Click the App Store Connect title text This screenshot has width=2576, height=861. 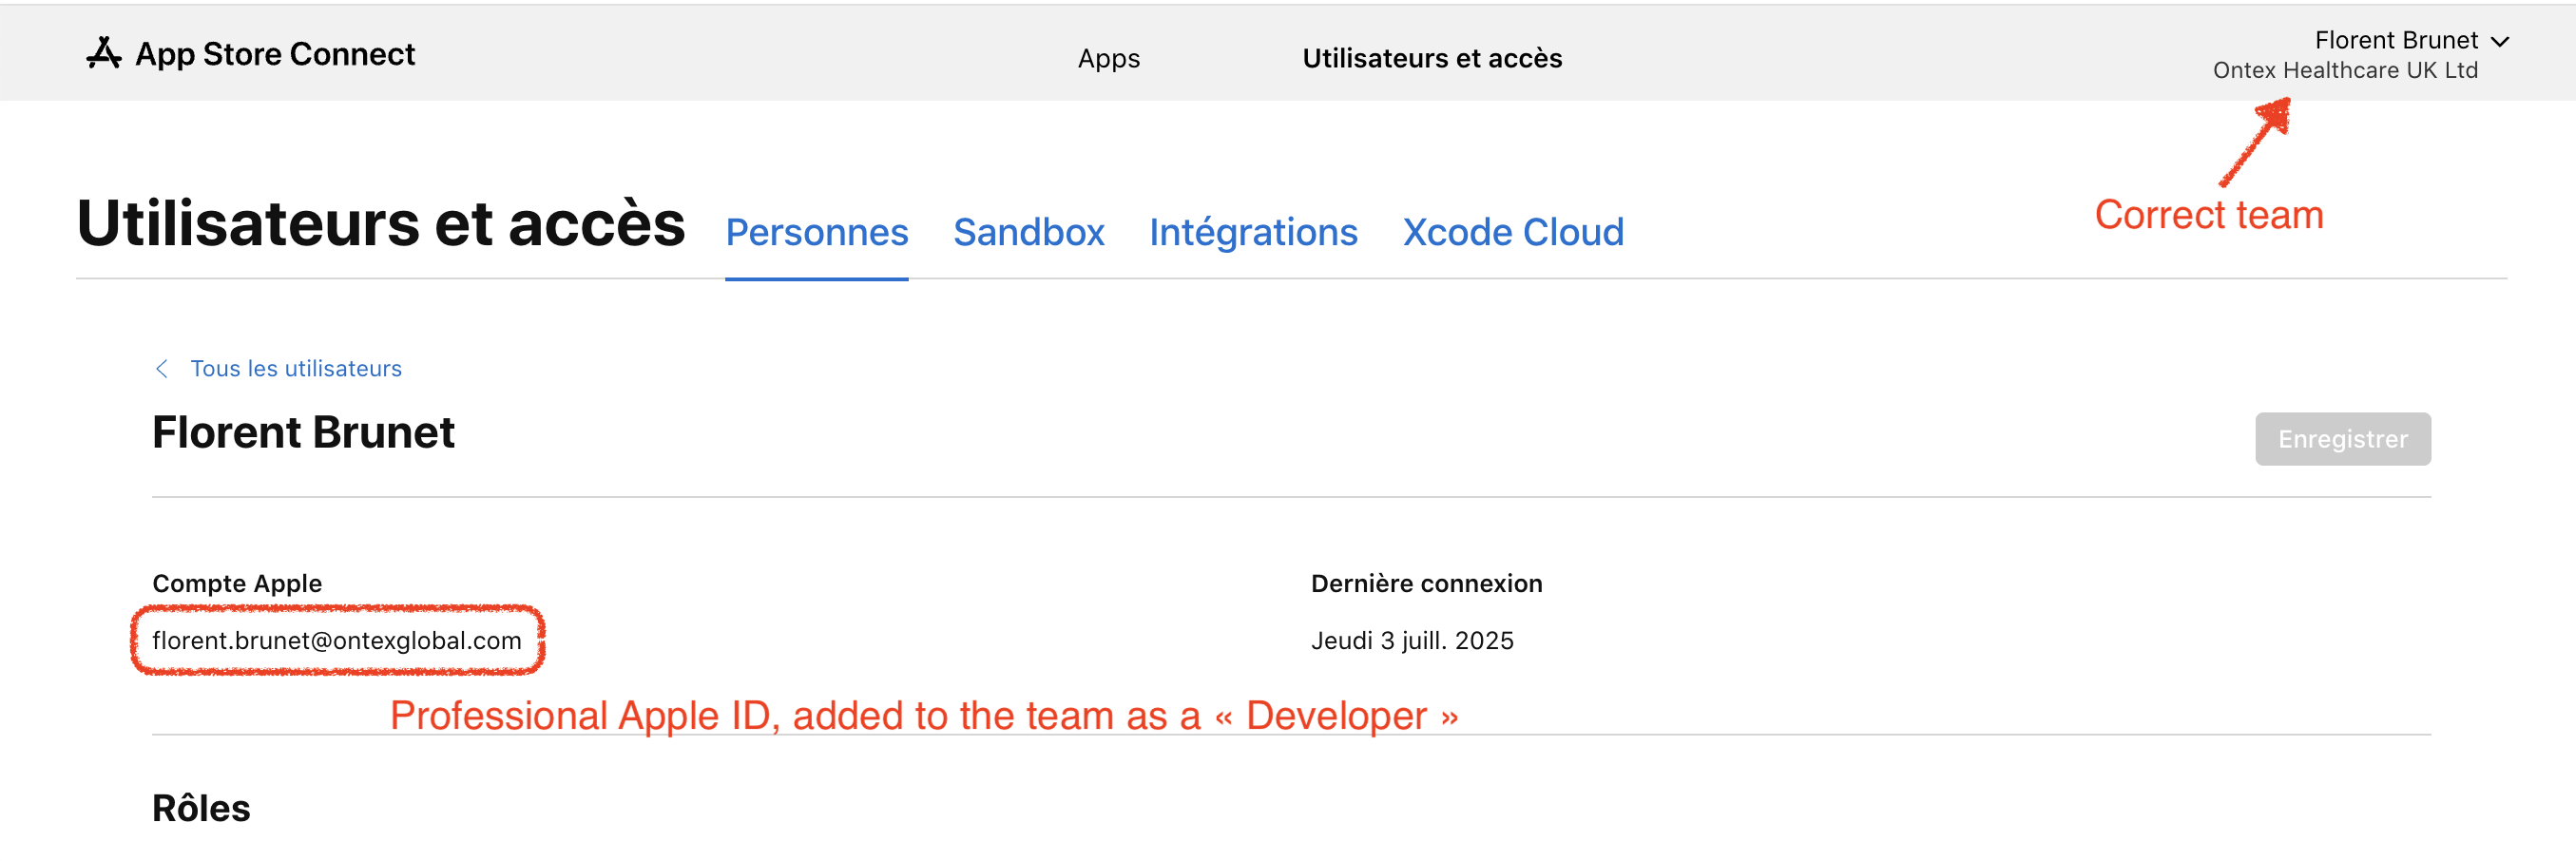(275, 54)
